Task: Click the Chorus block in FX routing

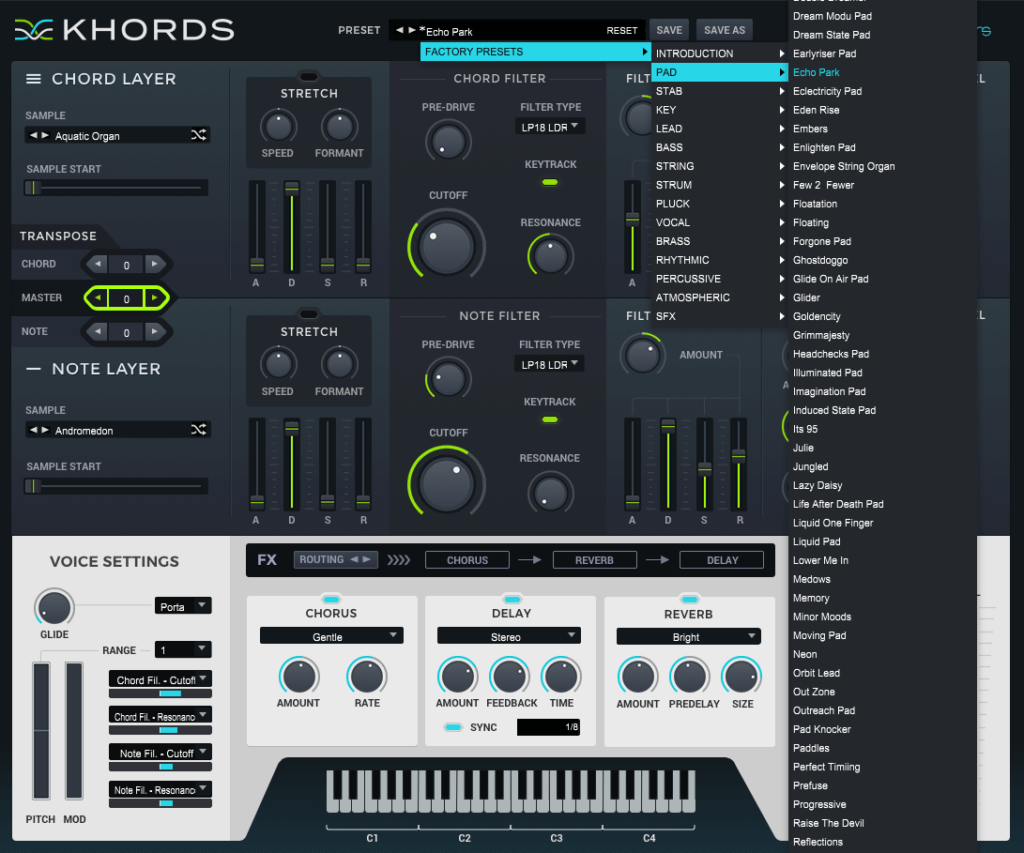Action: tap(467, 560)
